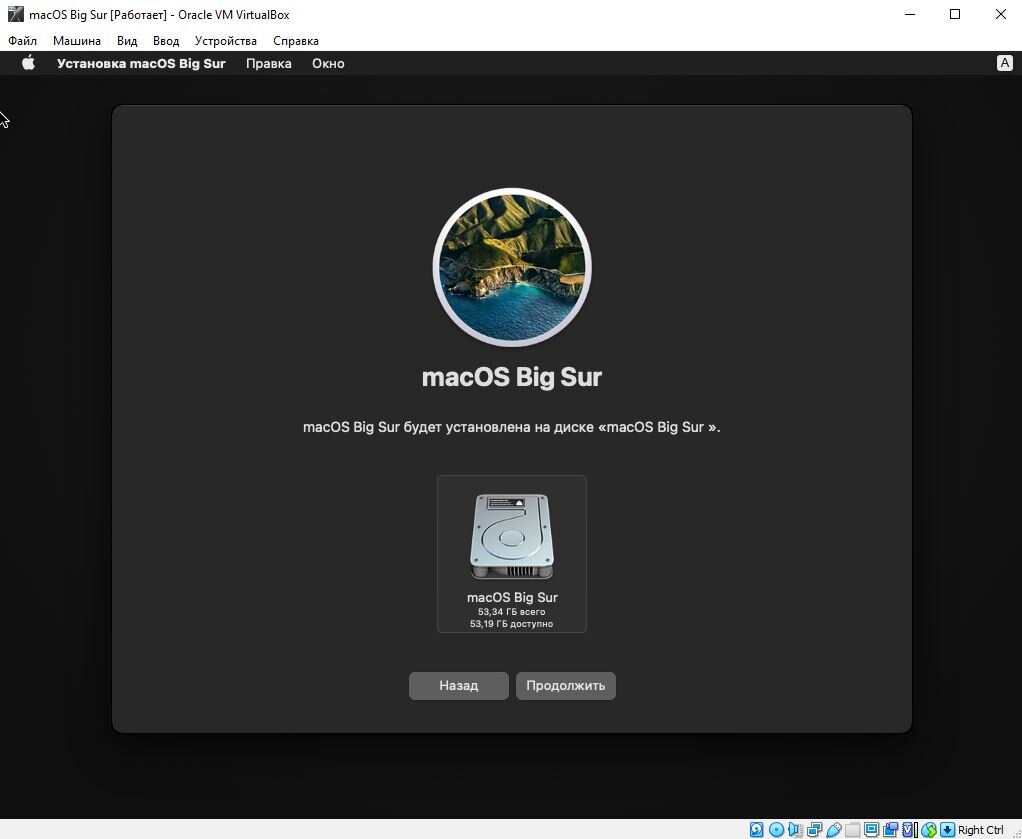Open the Справка menu
Screen dimensions: 1022x839
pyautogui.click(x=296, y=40)
